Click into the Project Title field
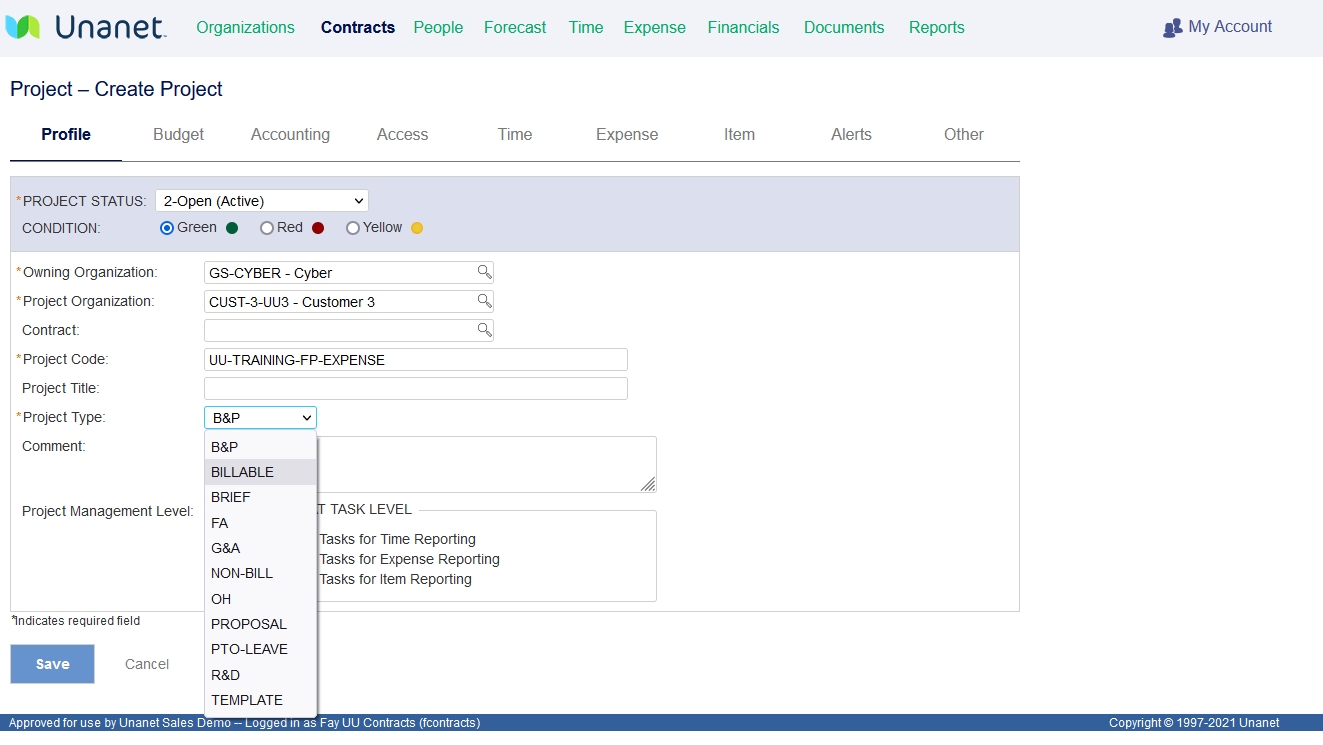Viewport: 1323px width, 745px height. [415, 388]
